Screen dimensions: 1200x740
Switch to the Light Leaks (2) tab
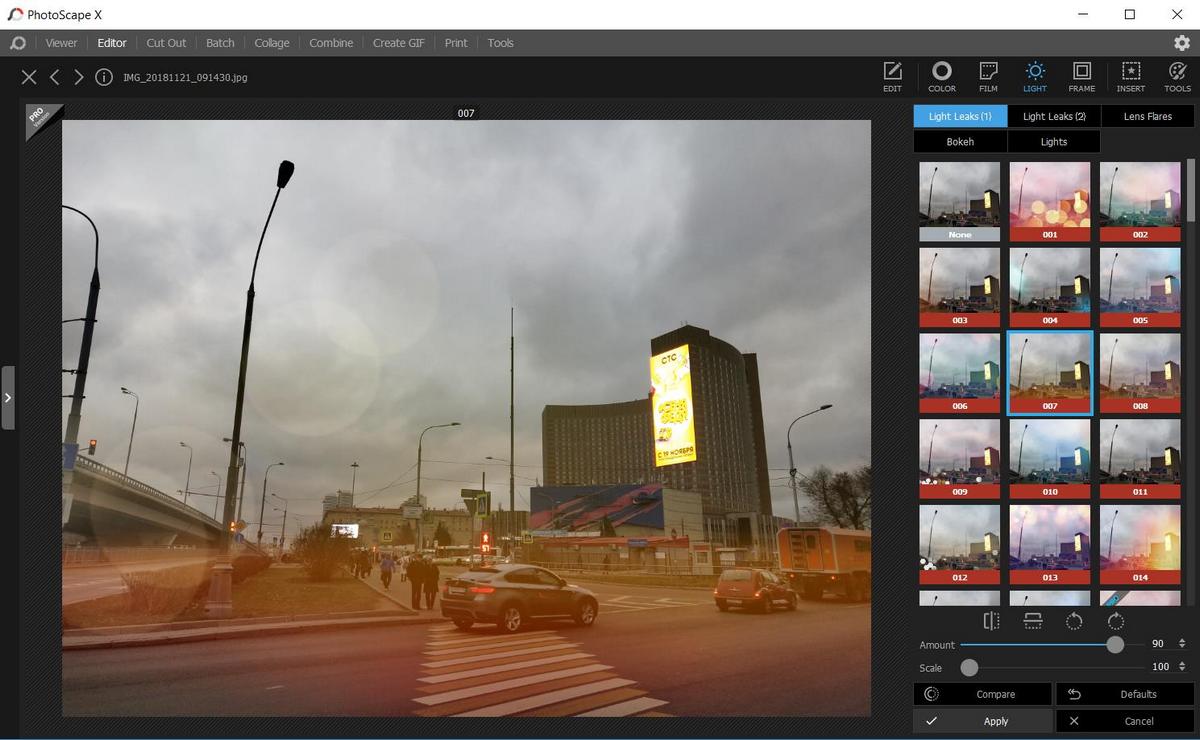click(x=1054, y=116)
